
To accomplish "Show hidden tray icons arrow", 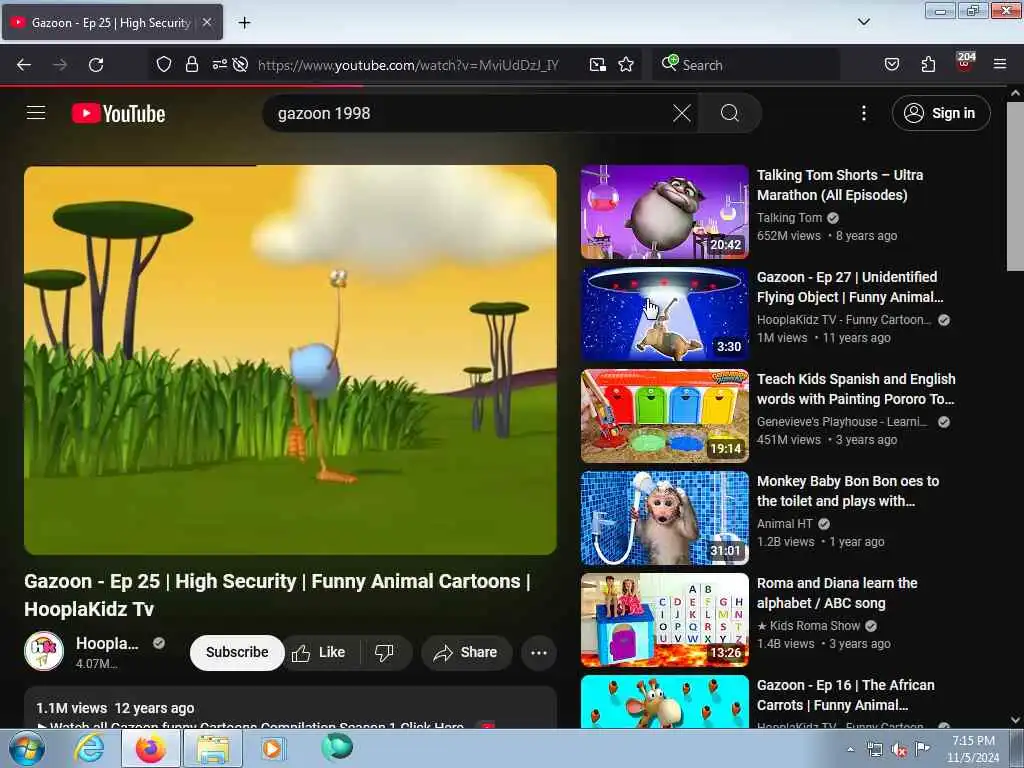I will [x=850, y=749].
